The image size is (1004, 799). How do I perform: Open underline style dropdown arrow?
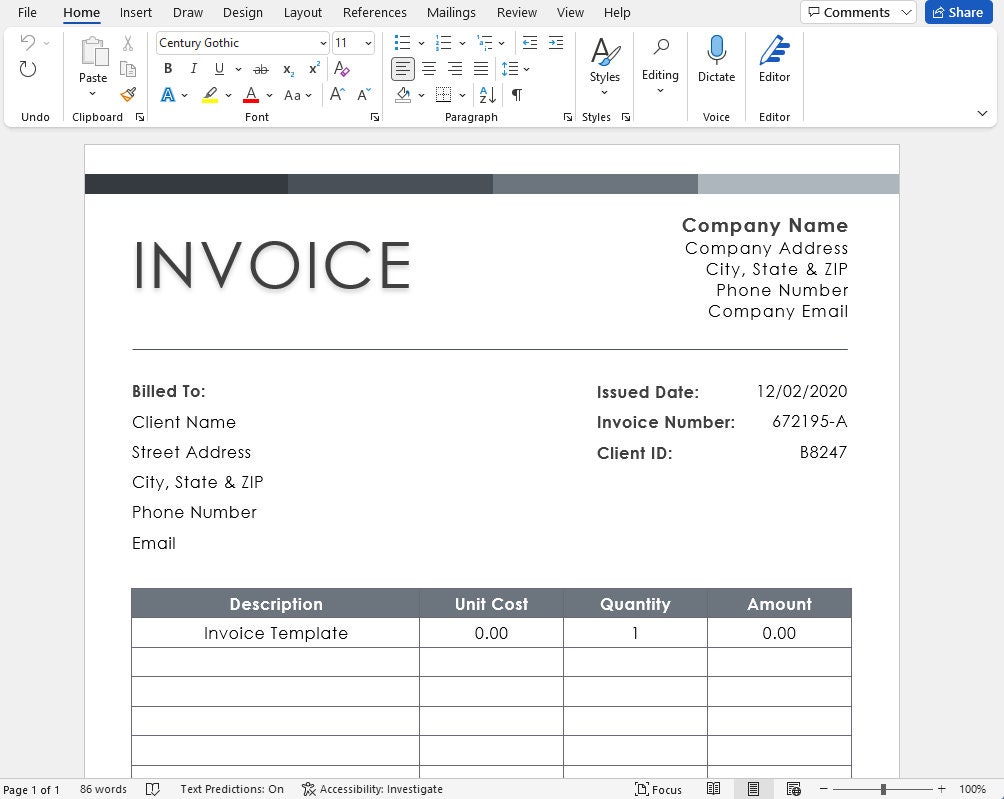[x=238, y=69]
